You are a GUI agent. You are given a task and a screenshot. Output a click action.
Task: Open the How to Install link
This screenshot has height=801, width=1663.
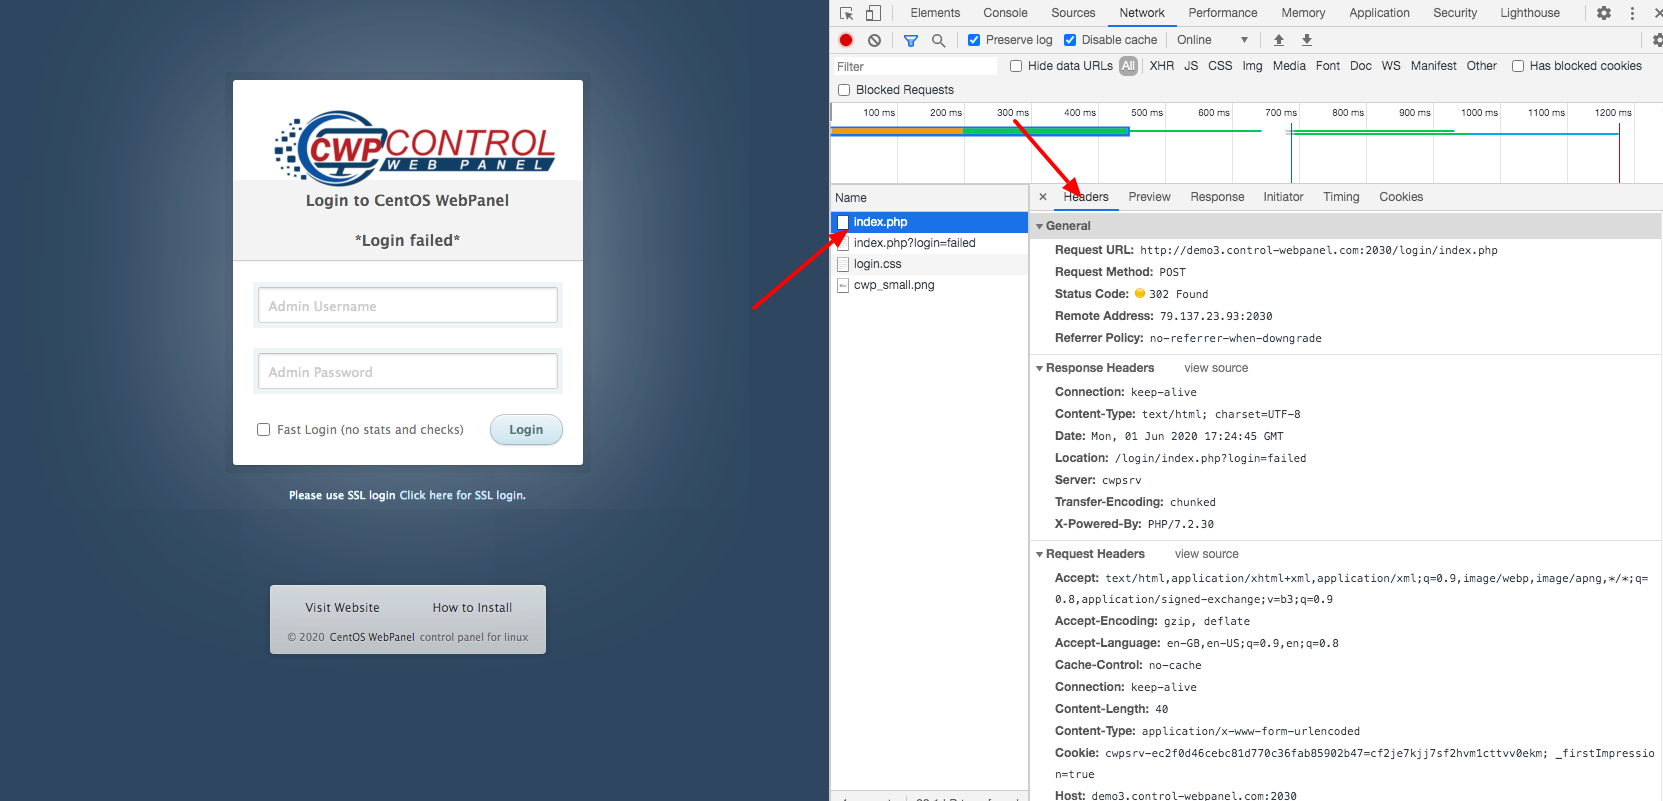tap(472, 607)
